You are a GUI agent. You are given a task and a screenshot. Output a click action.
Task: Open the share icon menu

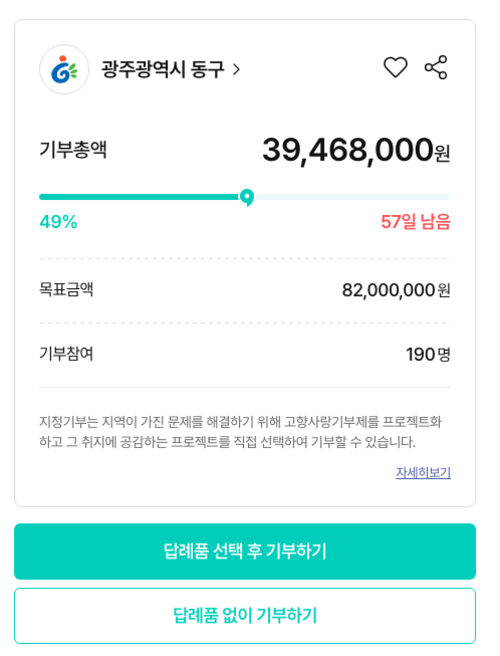point(436,67)
